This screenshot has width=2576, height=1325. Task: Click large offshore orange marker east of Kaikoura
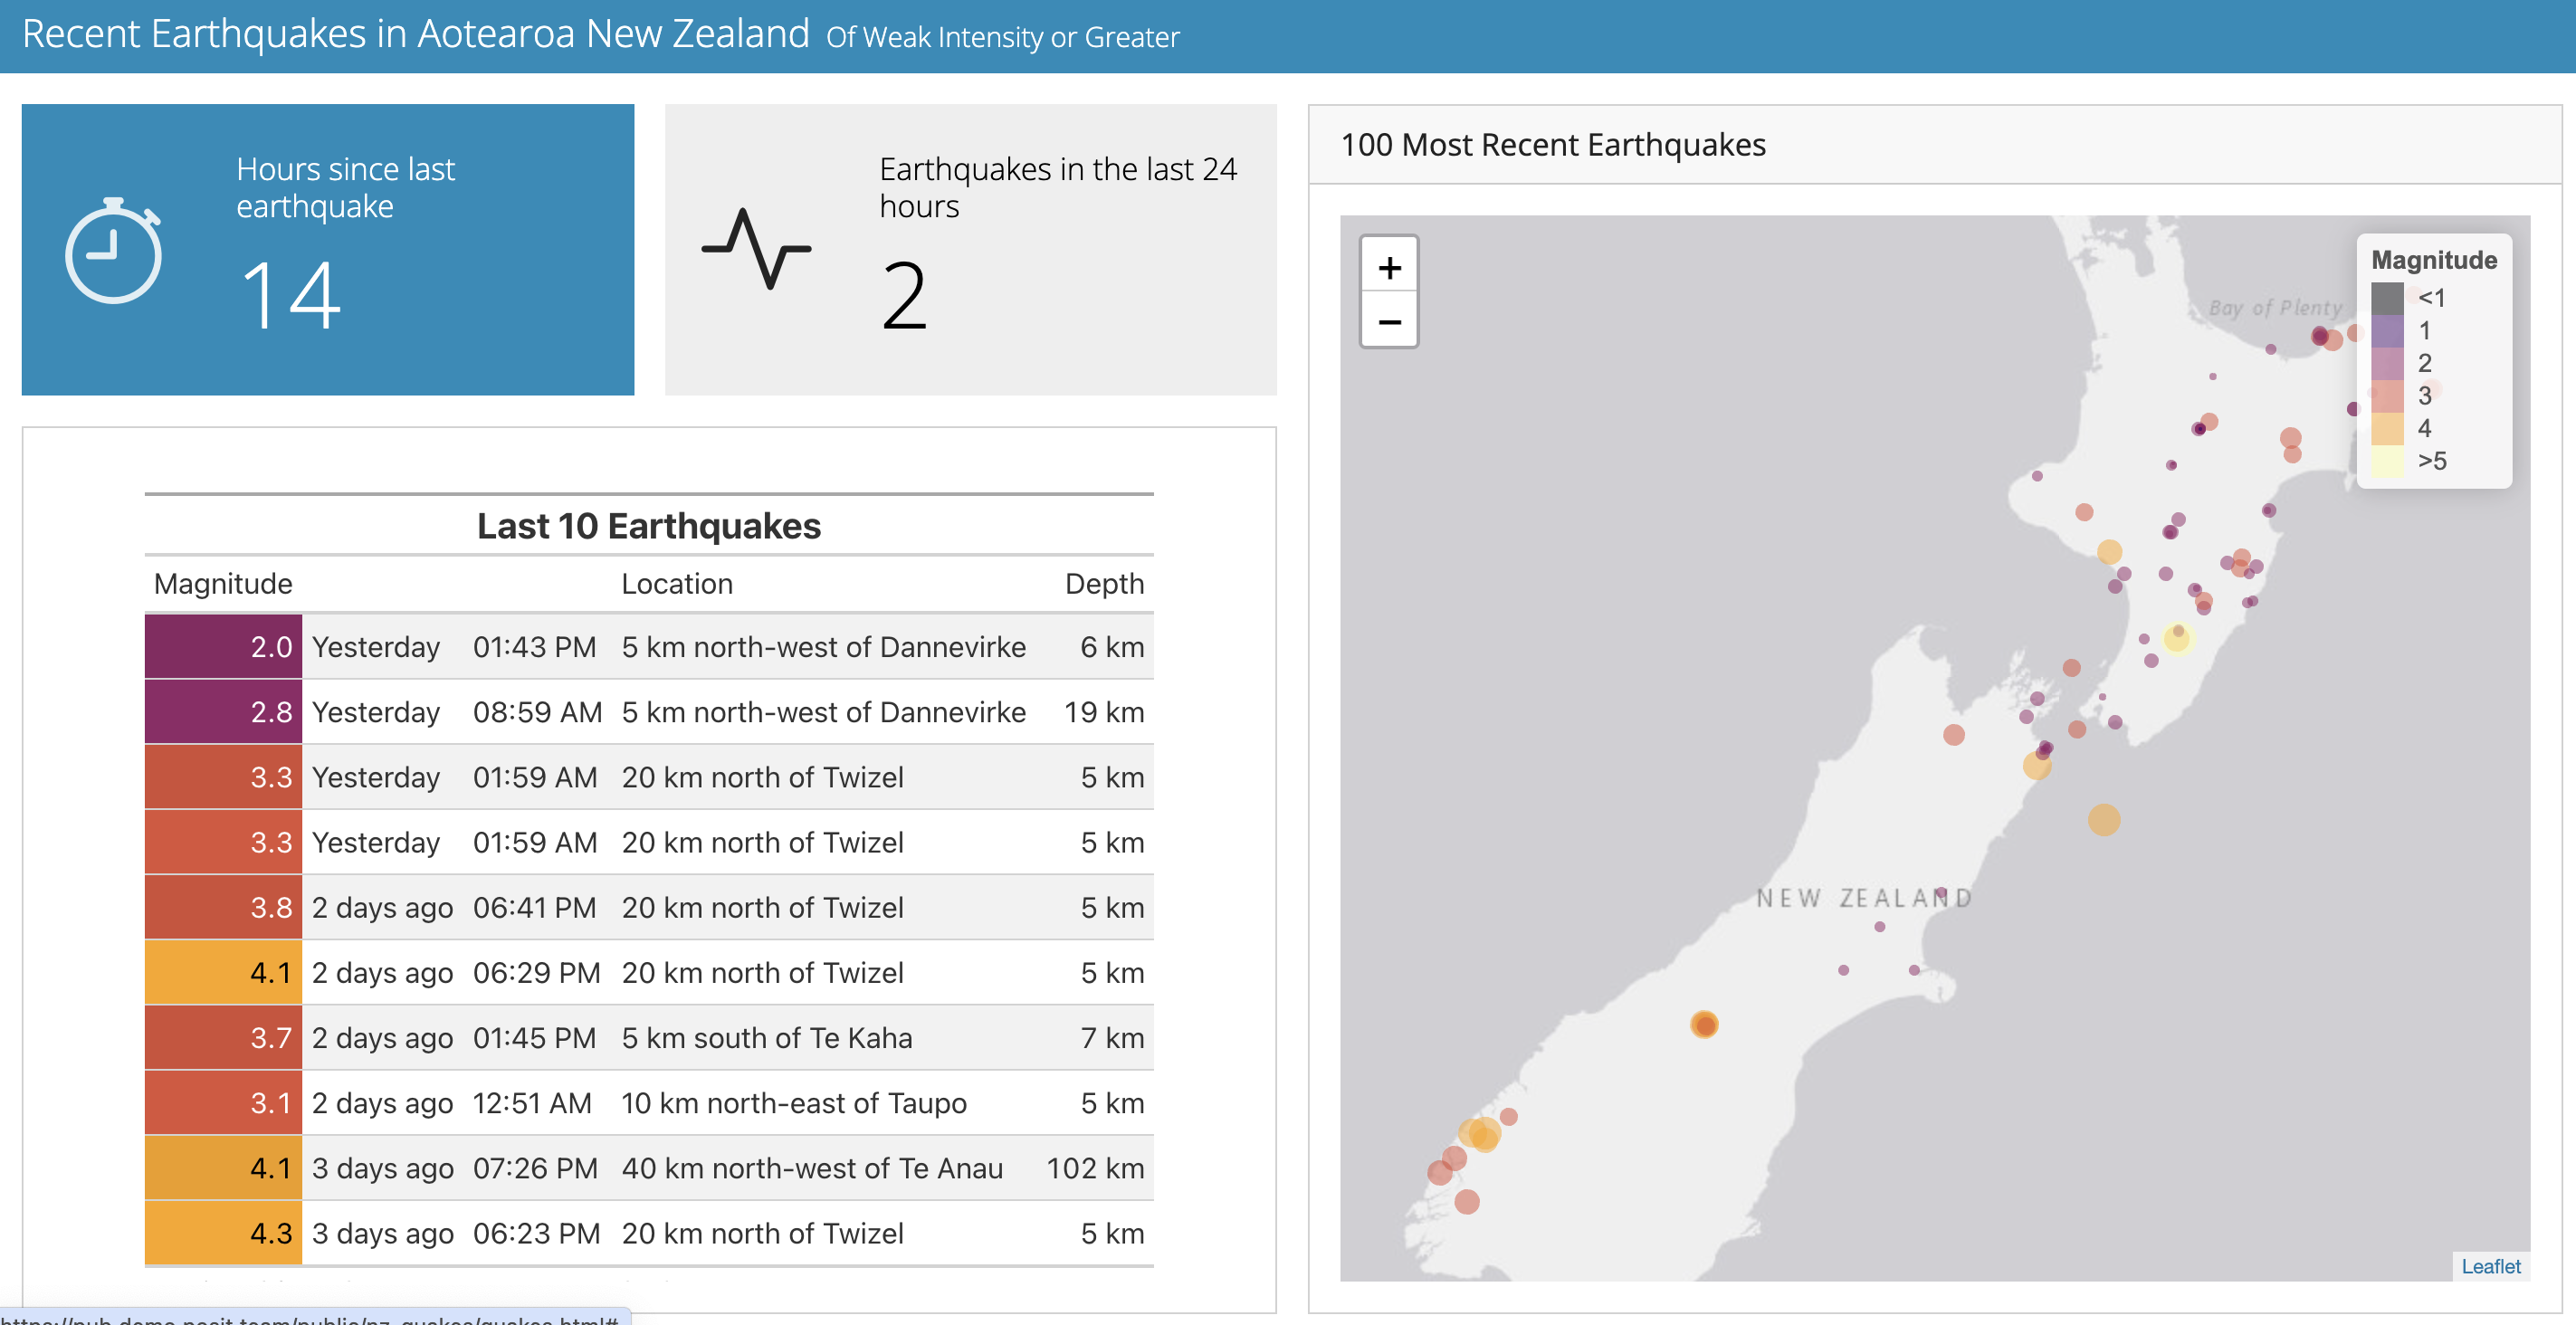(x=2104, y=819)
